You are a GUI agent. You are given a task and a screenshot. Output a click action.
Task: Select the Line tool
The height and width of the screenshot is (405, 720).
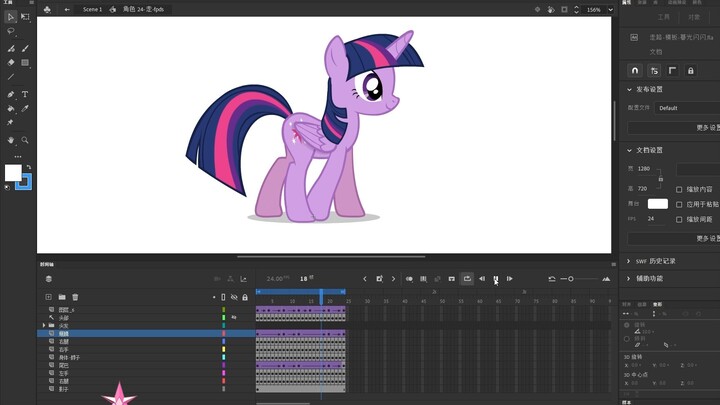[x=11, y=77]
